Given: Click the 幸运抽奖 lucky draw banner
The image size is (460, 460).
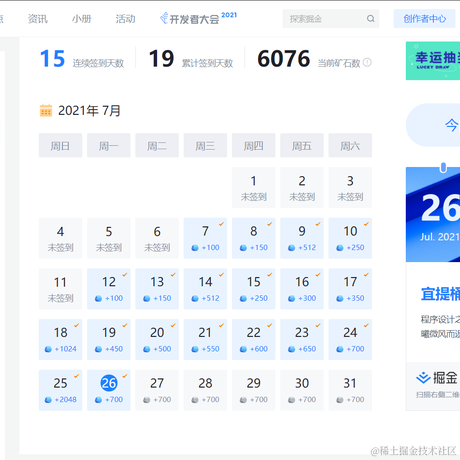Looking at the screenshot, I should 433,61.
